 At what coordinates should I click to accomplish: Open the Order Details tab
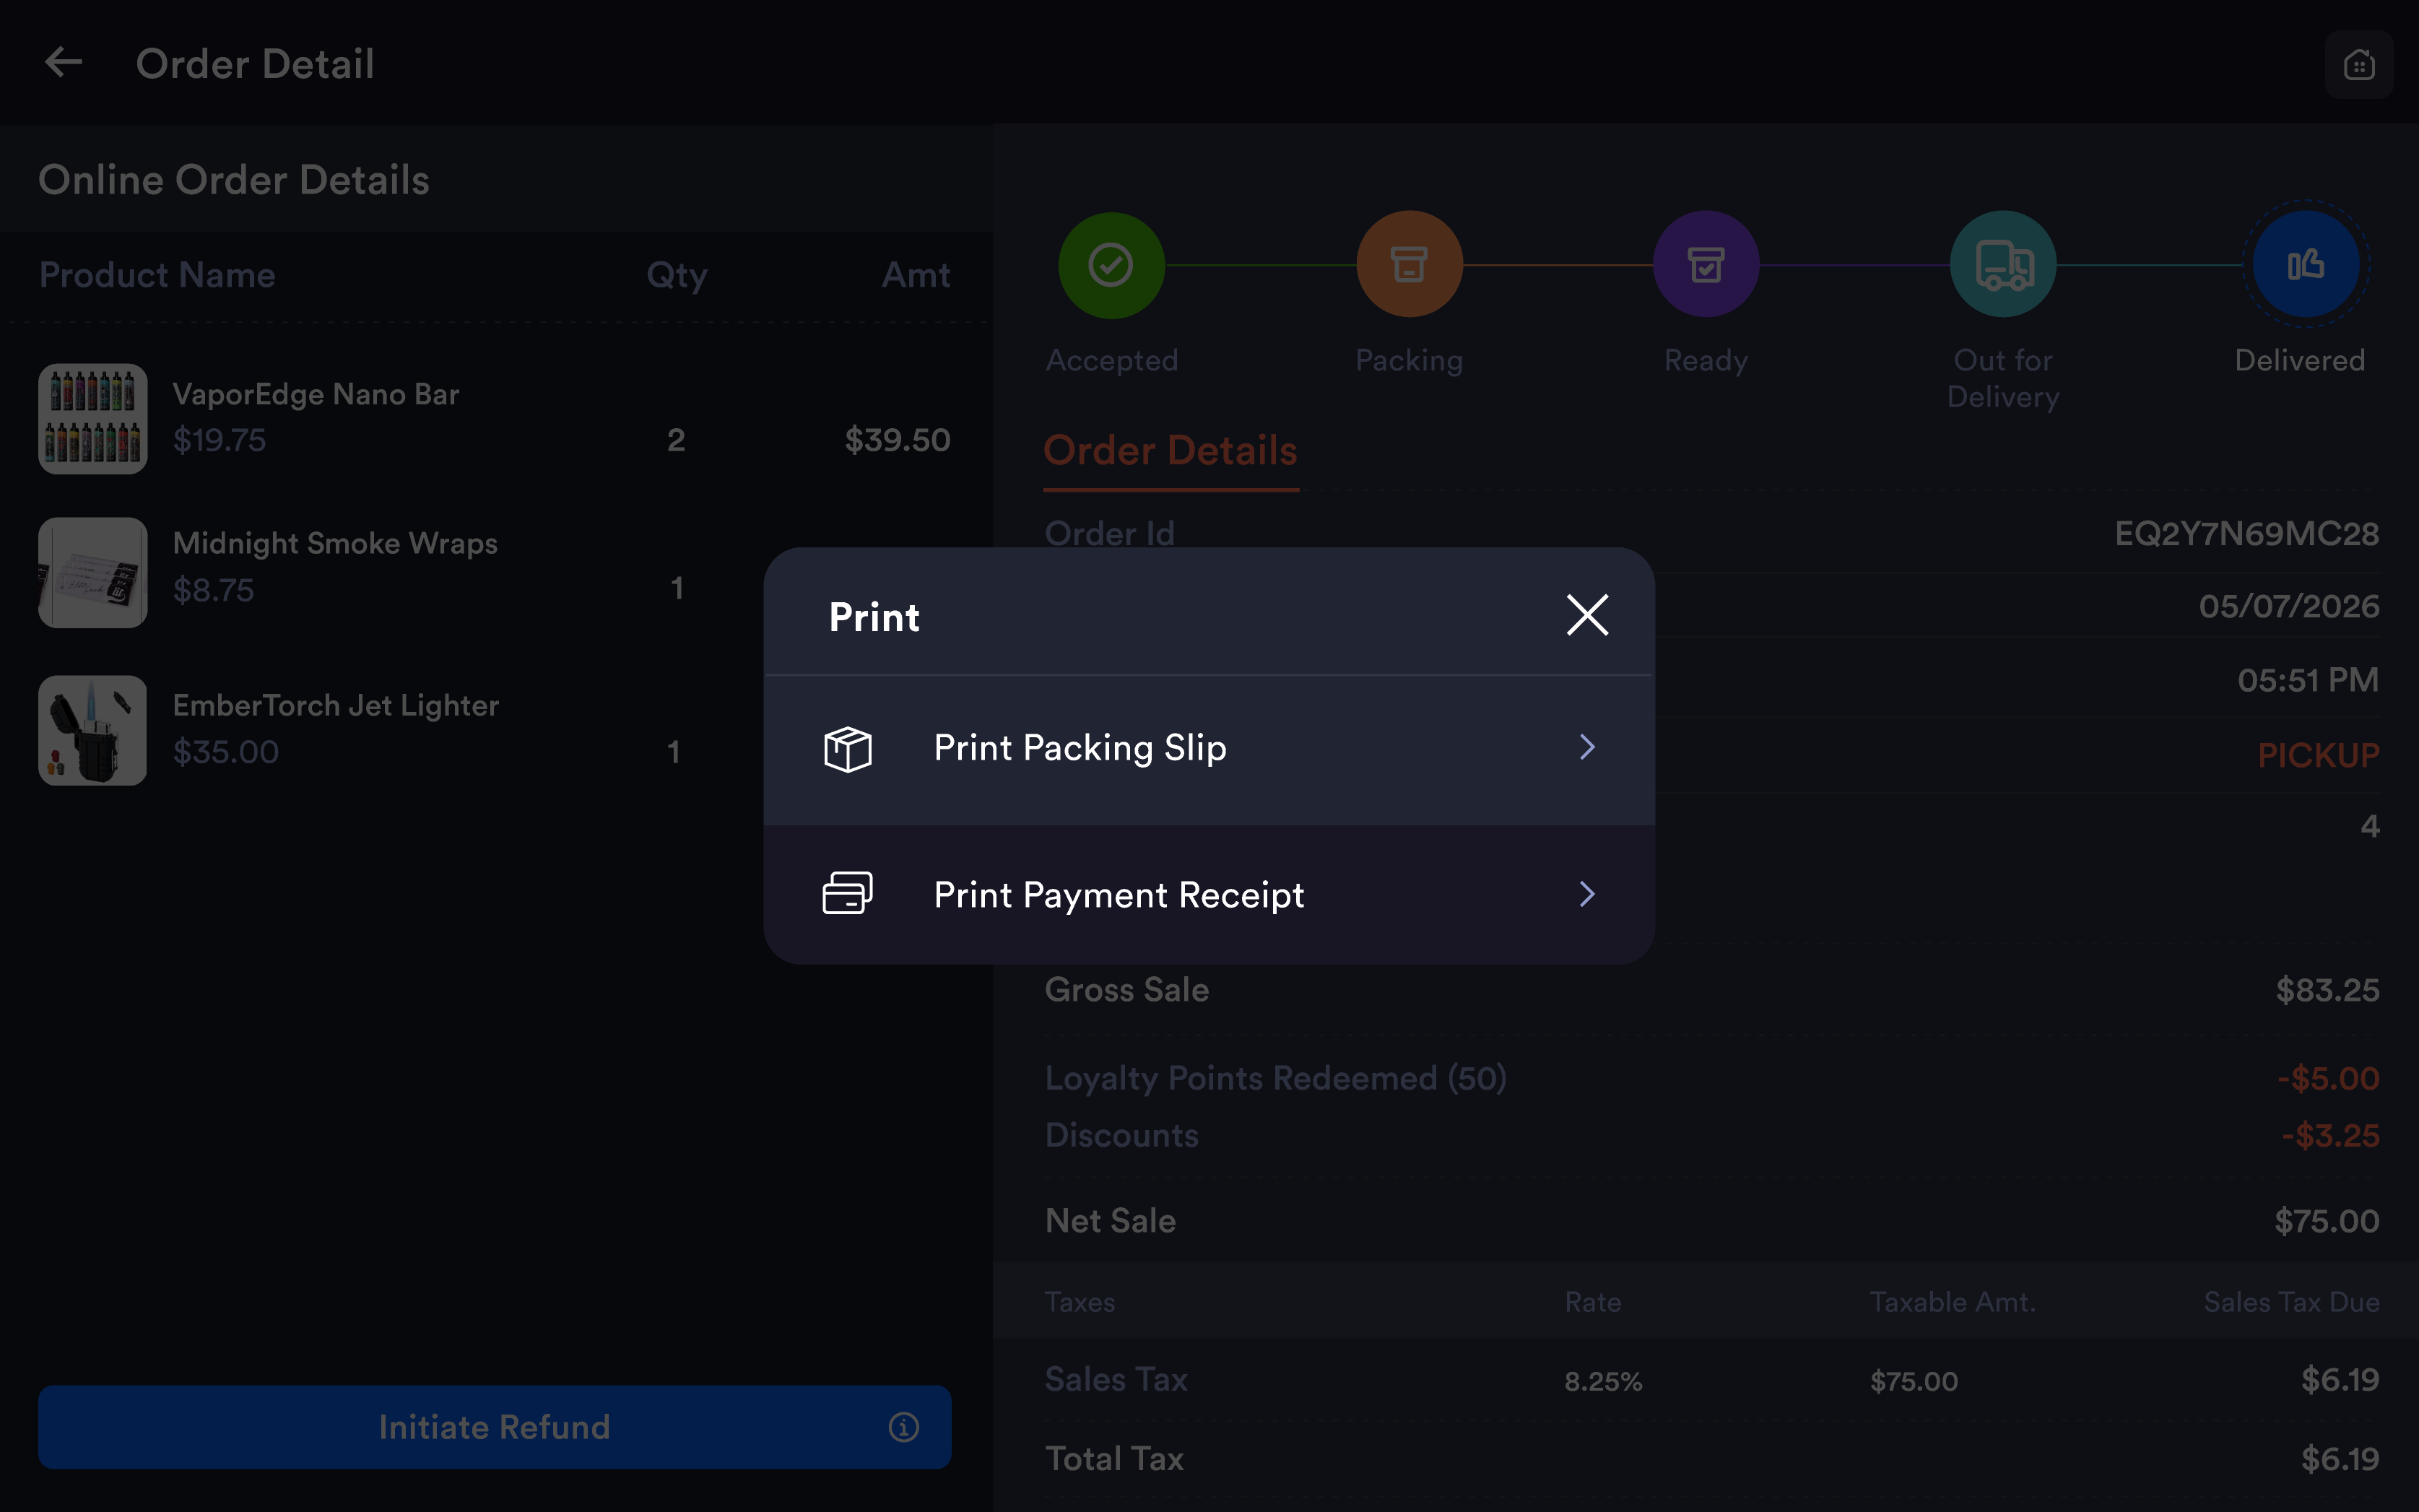coord(1171,451)
